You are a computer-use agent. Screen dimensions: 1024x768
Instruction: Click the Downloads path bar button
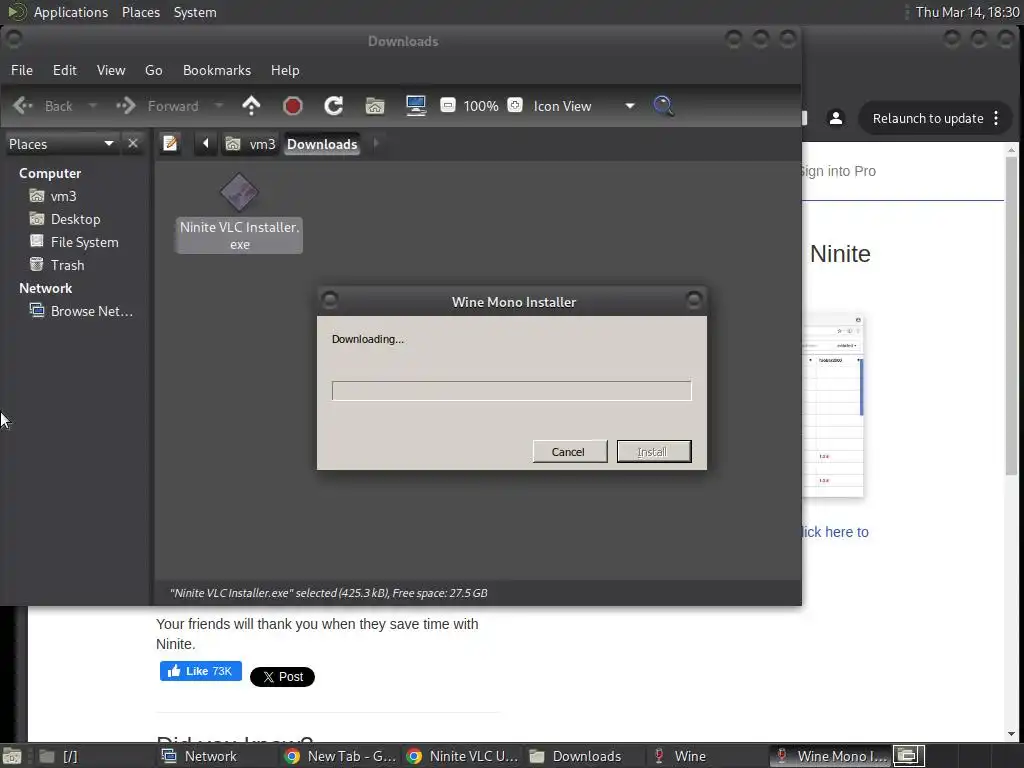(x=322, y=144)
